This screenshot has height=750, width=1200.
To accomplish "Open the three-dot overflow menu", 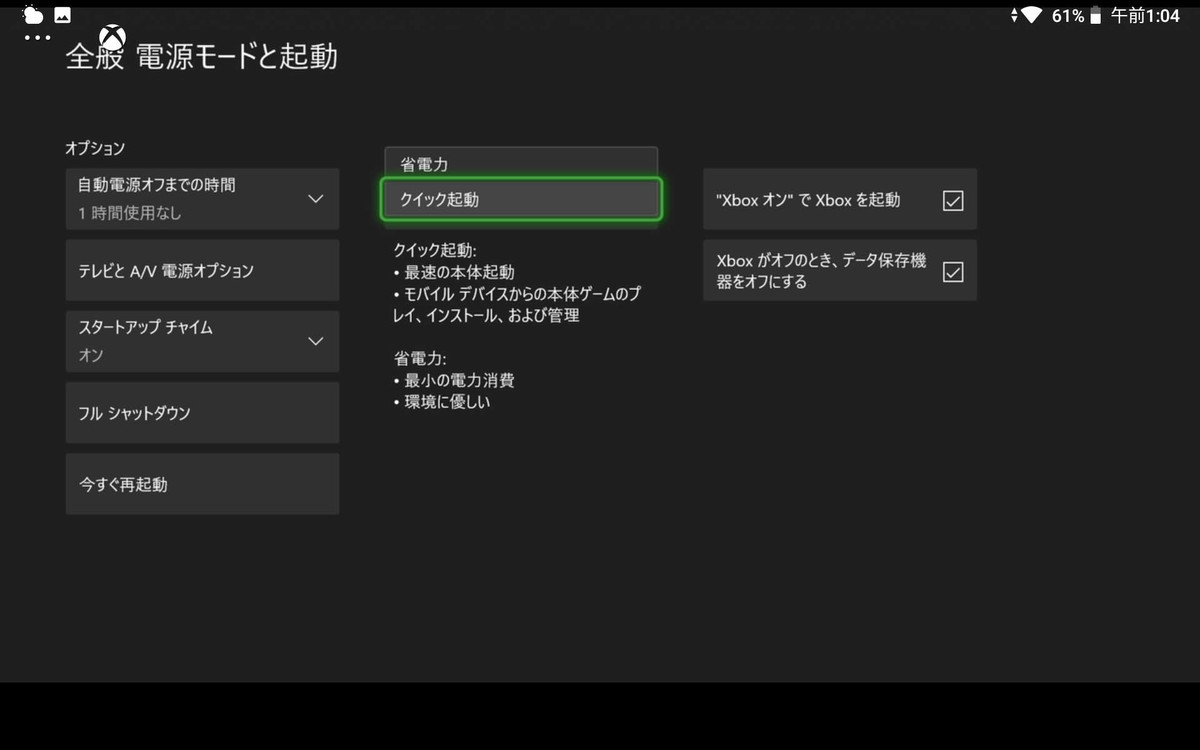I will tap(37, 38).
